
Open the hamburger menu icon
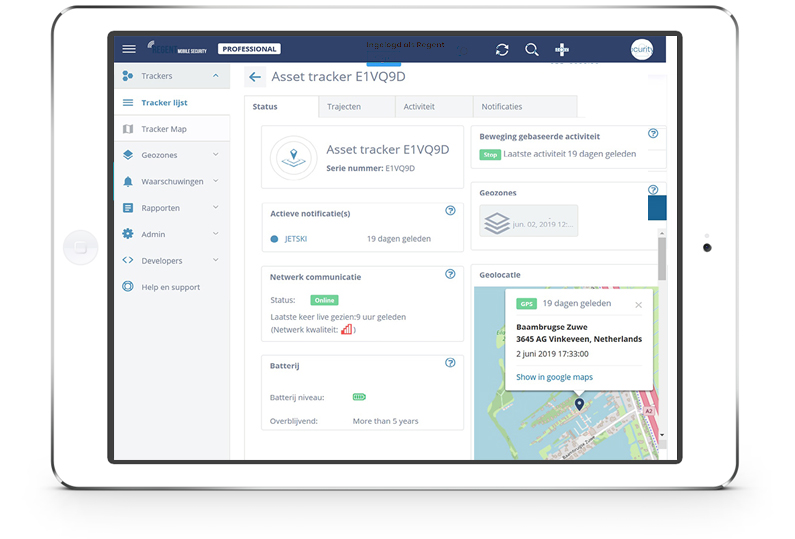pyautogui.click(x=128, y=49)
